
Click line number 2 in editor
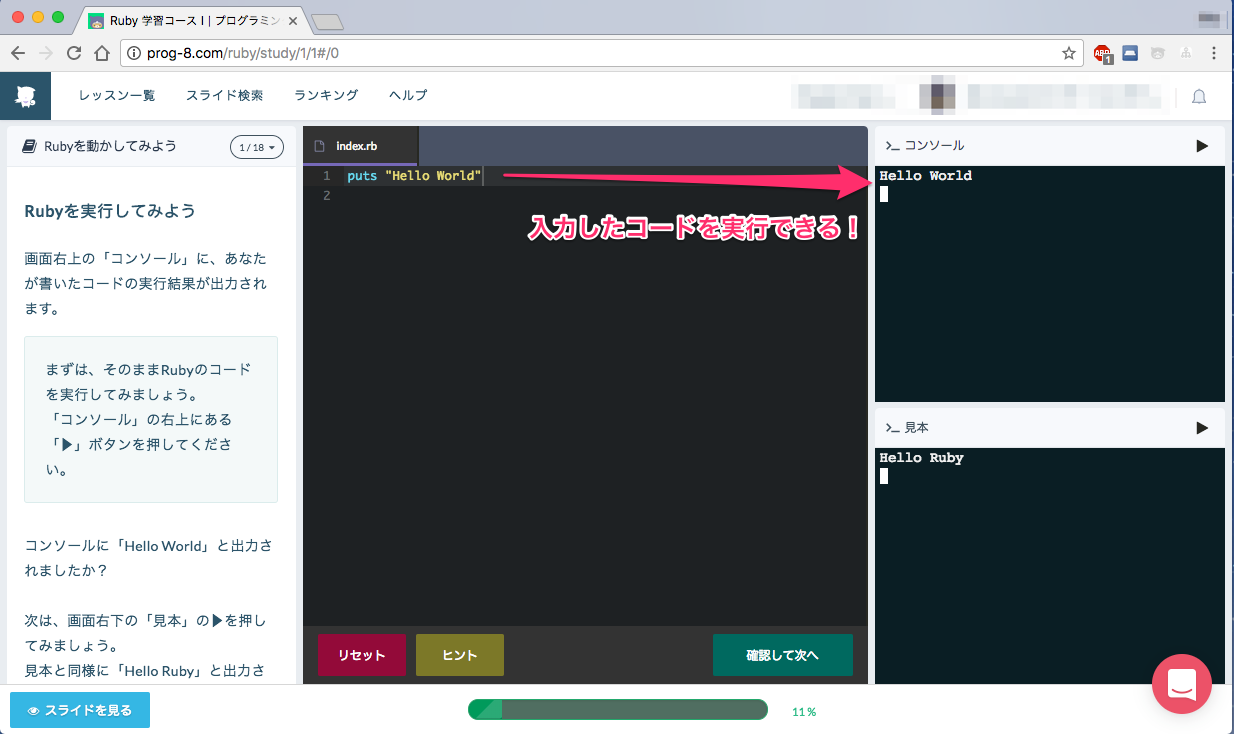click(x=326, y=196)
